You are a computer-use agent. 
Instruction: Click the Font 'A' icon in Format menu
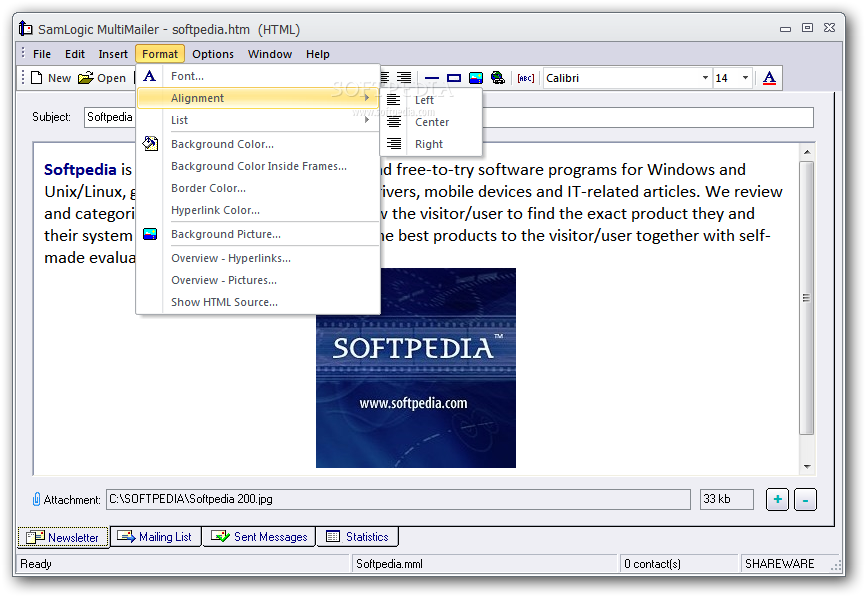point(150,76)
